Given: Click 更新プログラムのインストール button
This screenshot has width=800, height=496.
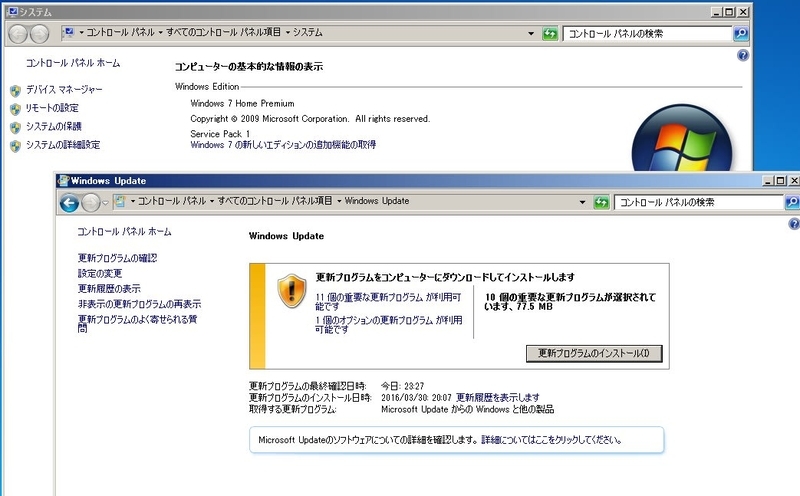Looking at the screenshot, I should pos(594,353).
